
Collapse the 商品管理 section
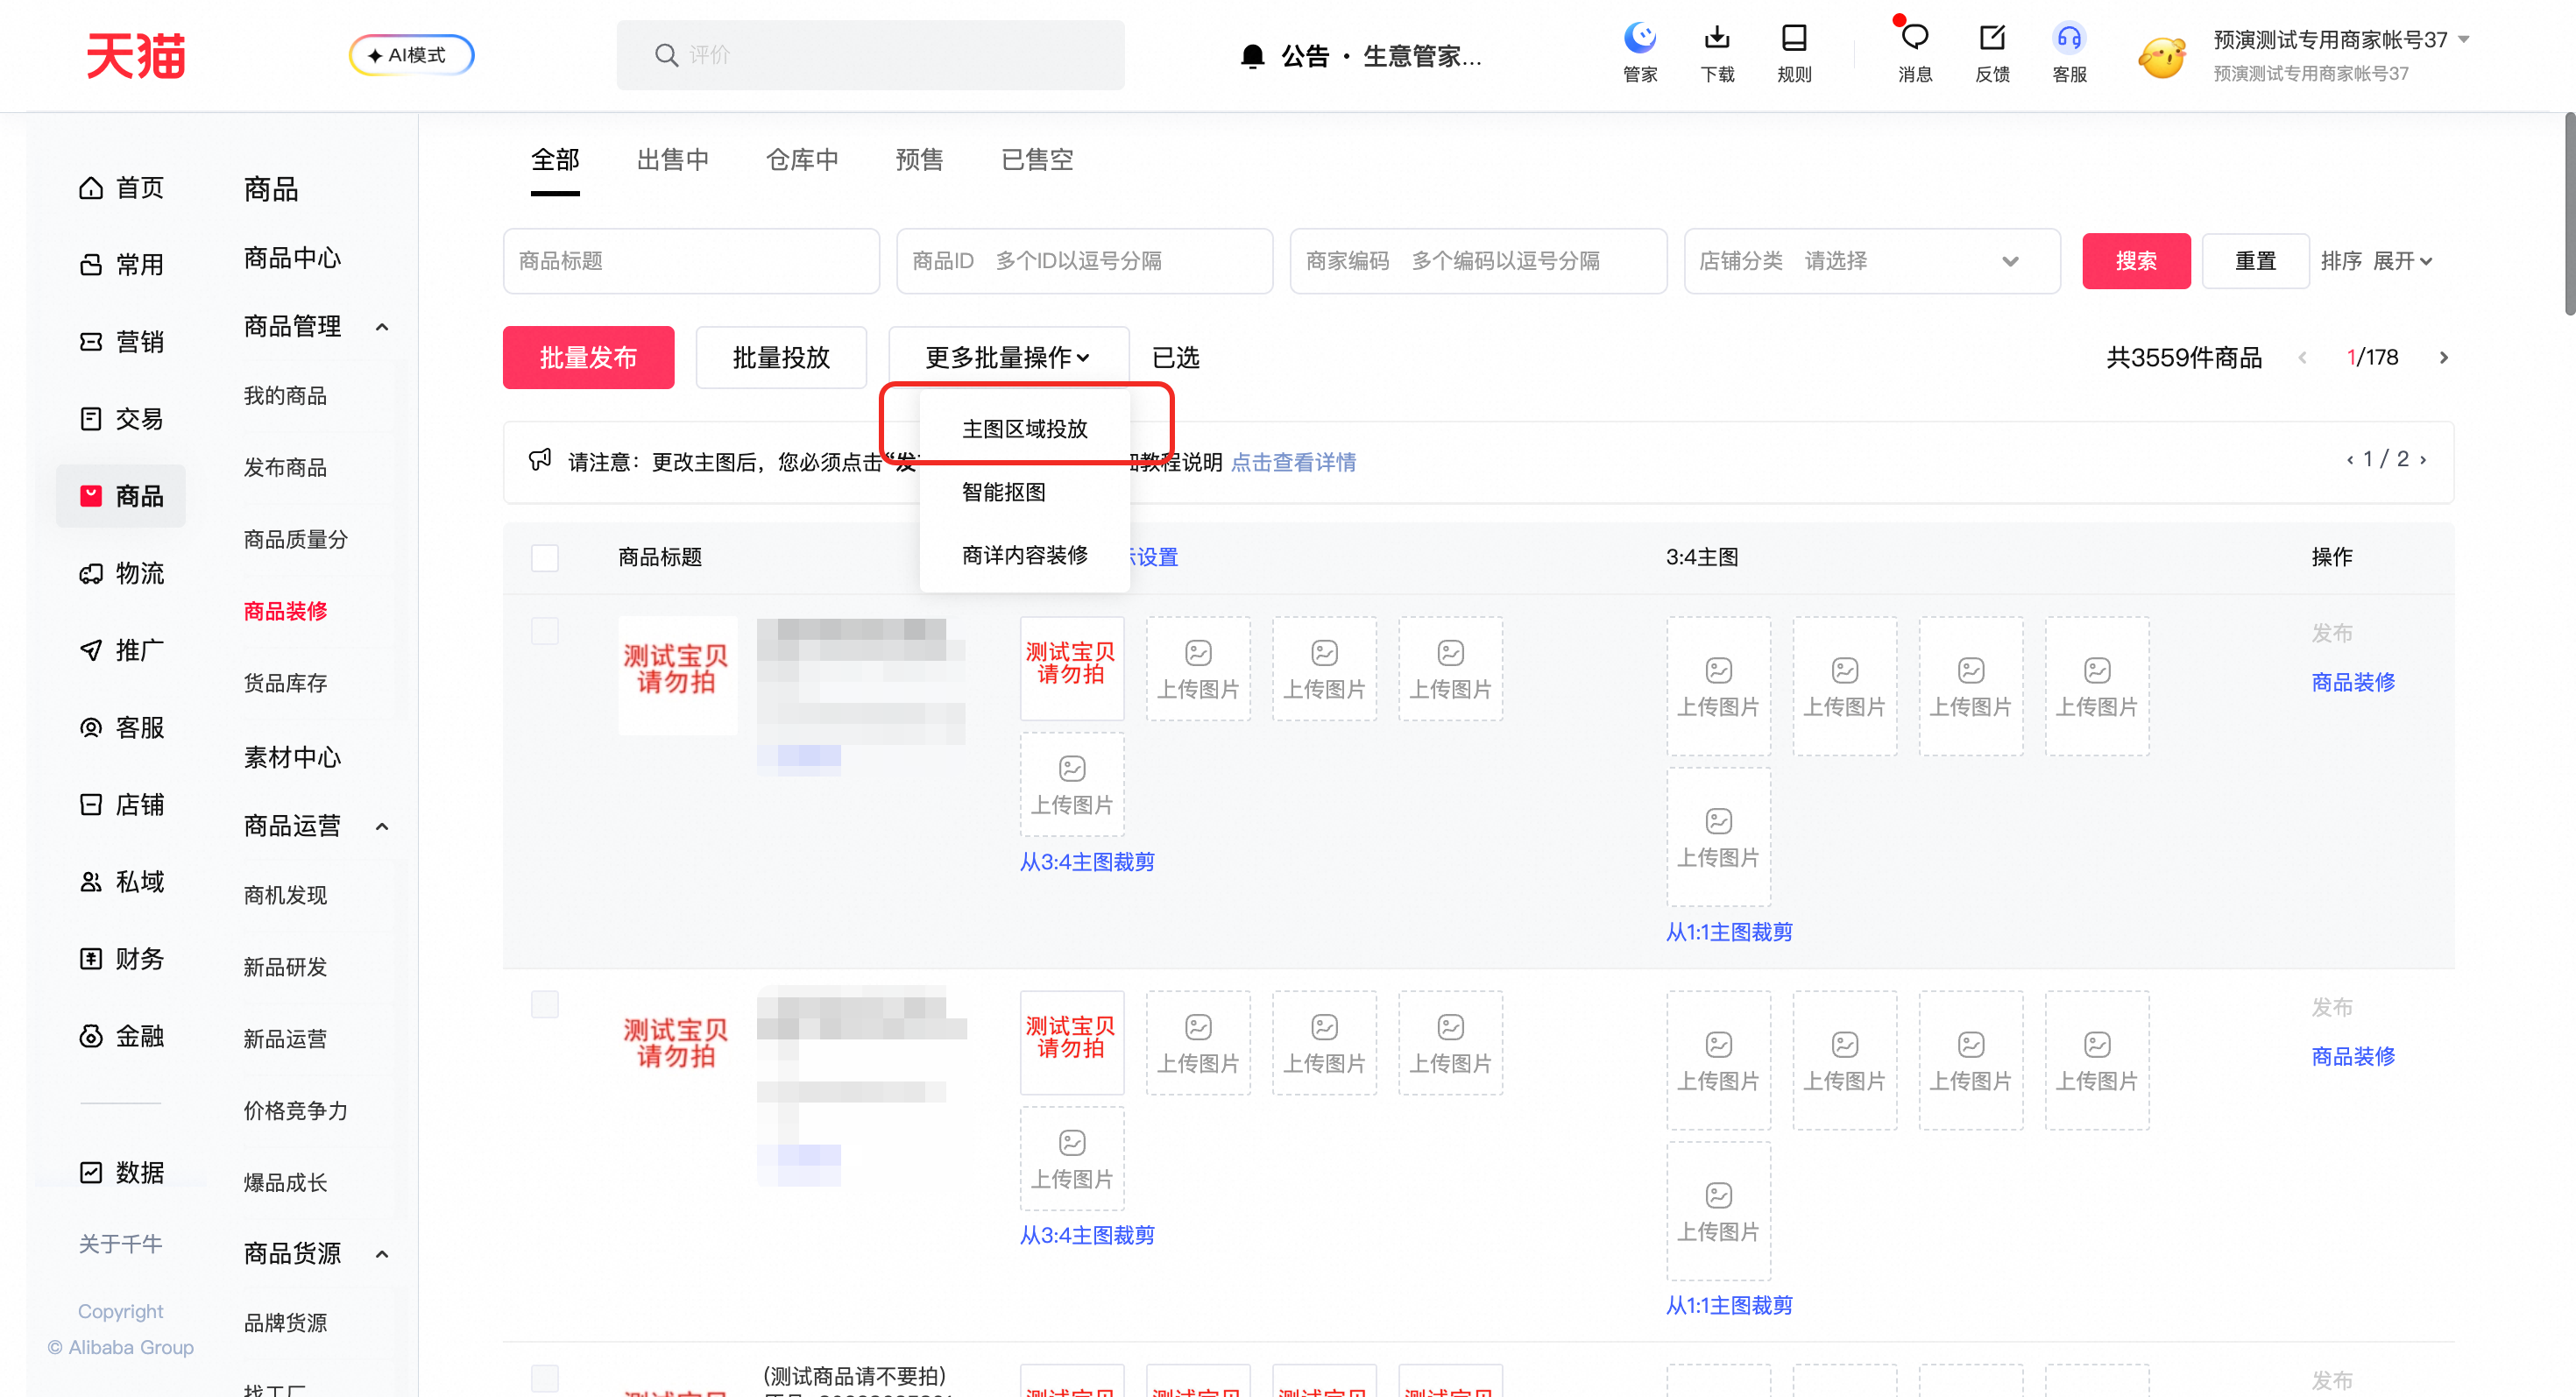(382, 327)
